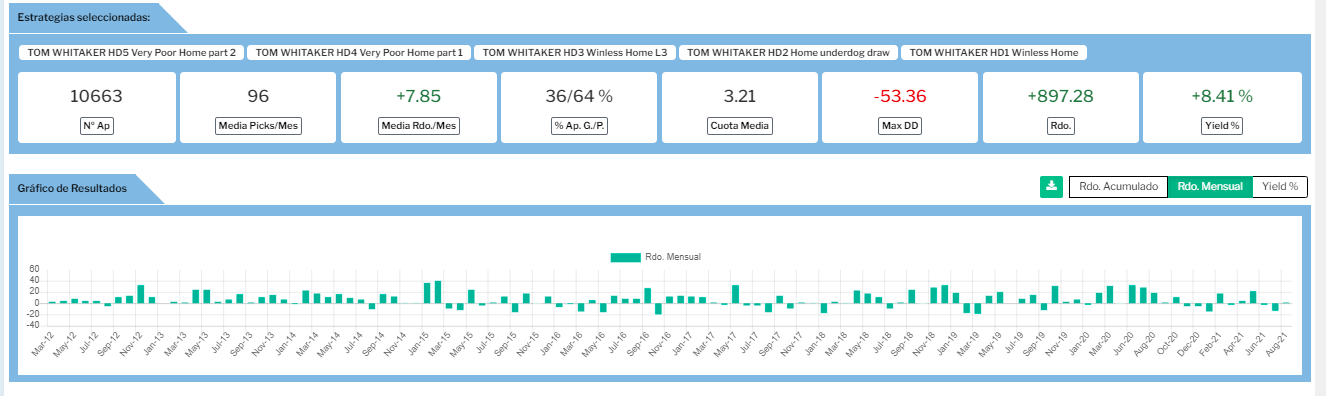Click the green download chart icon
This screenshot has height=396, width=1326.
[x=1051, y=186]
